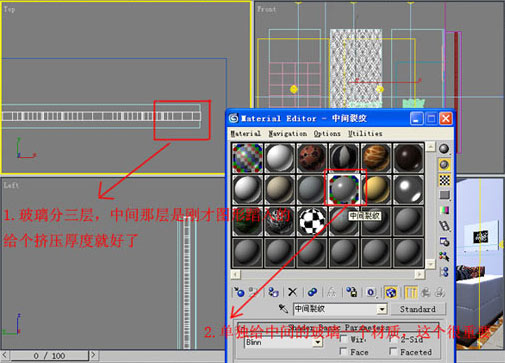Open the Utilities menu
Viewport: 505px width, 363px height.
365,134
